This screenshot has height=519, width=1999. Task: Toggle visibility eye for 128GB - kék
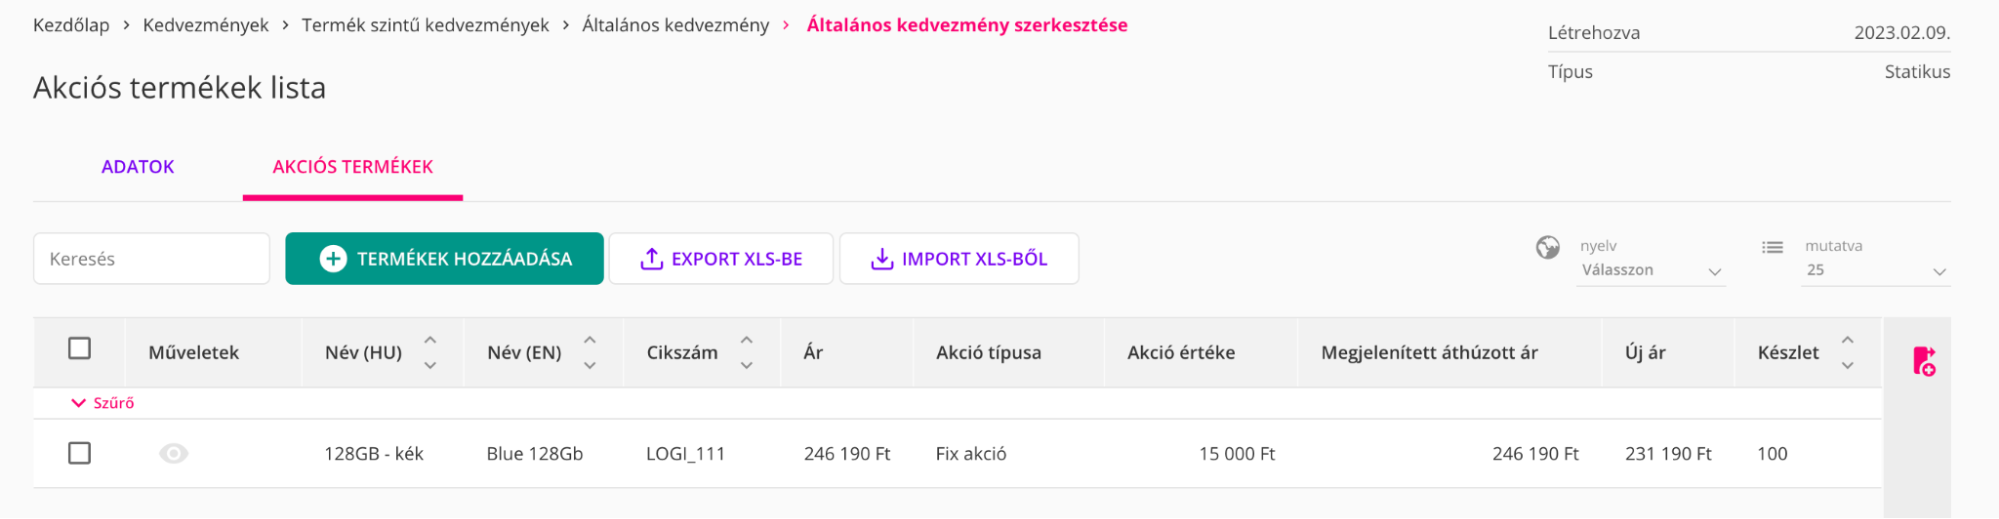click(173, 454)
